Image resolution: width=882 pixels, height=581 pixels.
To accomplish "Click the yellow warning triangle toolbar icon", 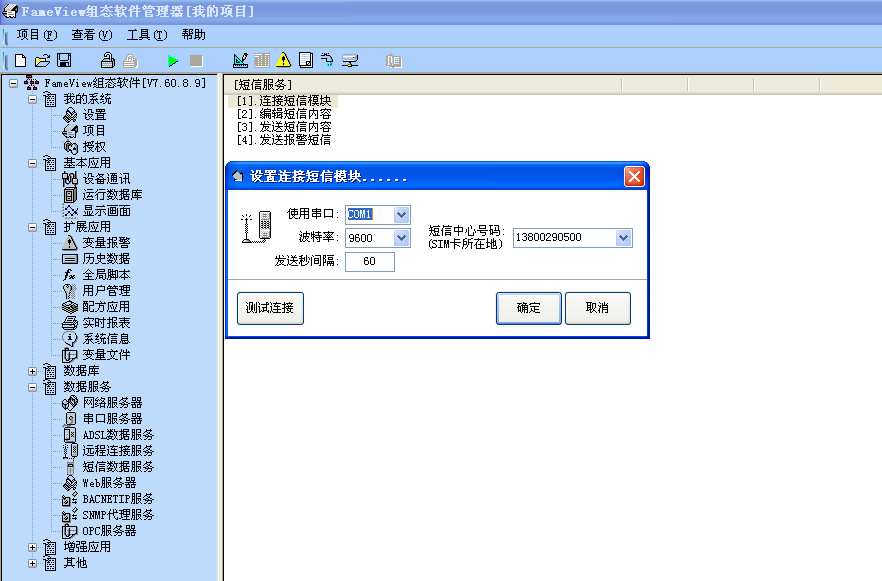I will point(284,61).
